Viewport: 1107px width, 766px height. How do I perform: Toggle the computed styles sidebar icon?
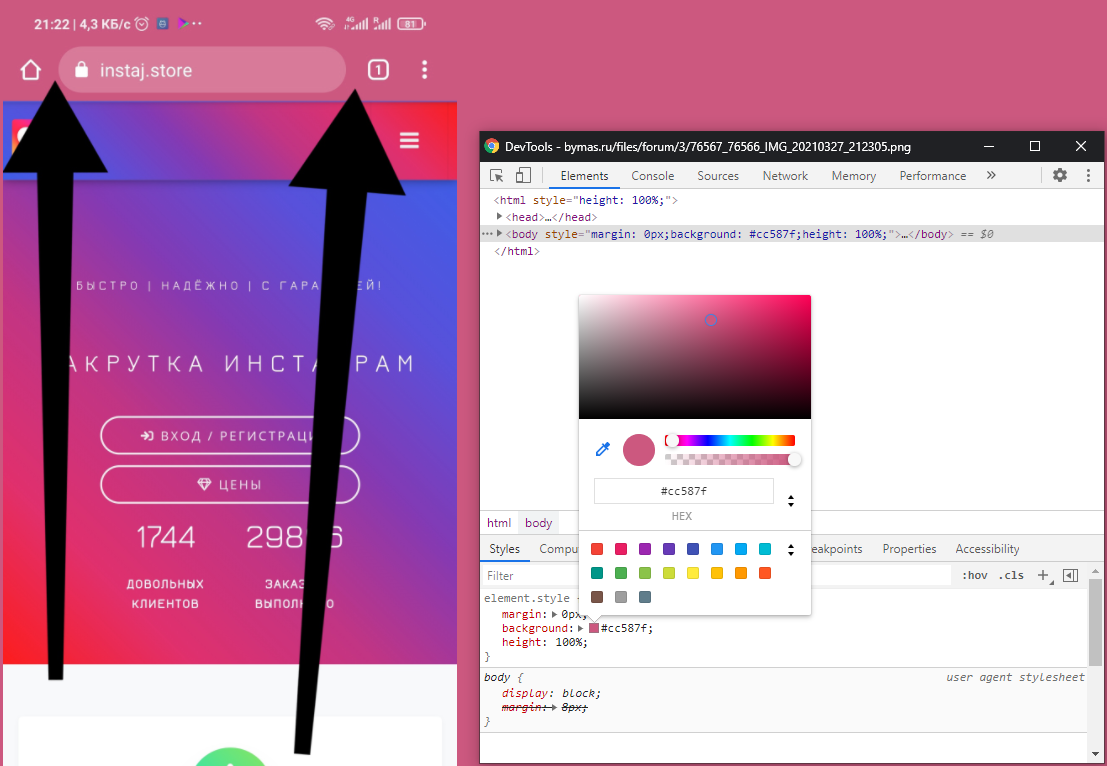pos(1070,575)
